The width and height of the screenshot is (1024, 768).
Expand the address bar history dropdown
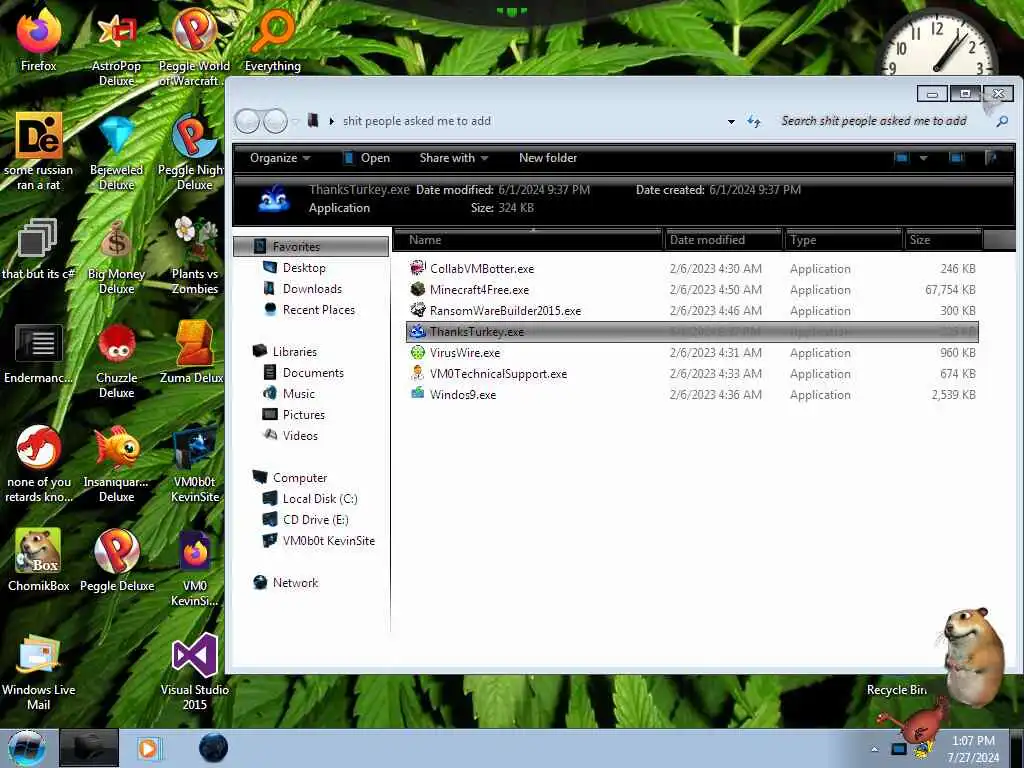pos(731,121)
